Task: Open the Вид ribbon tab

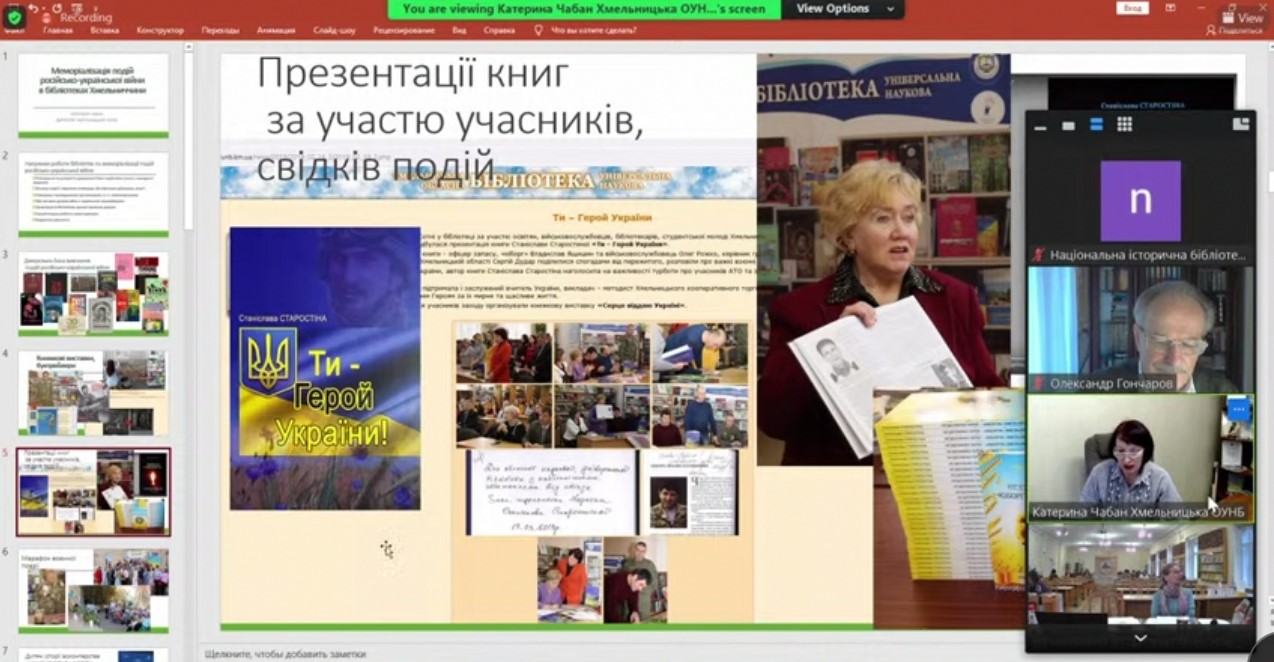Action: pyautogui.click(x=459, y=30)
